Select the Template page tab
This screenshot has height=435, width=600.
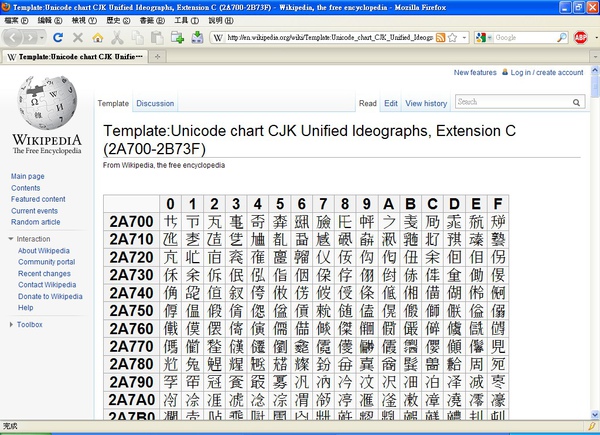pyautogui.click(x=113, y=103)
